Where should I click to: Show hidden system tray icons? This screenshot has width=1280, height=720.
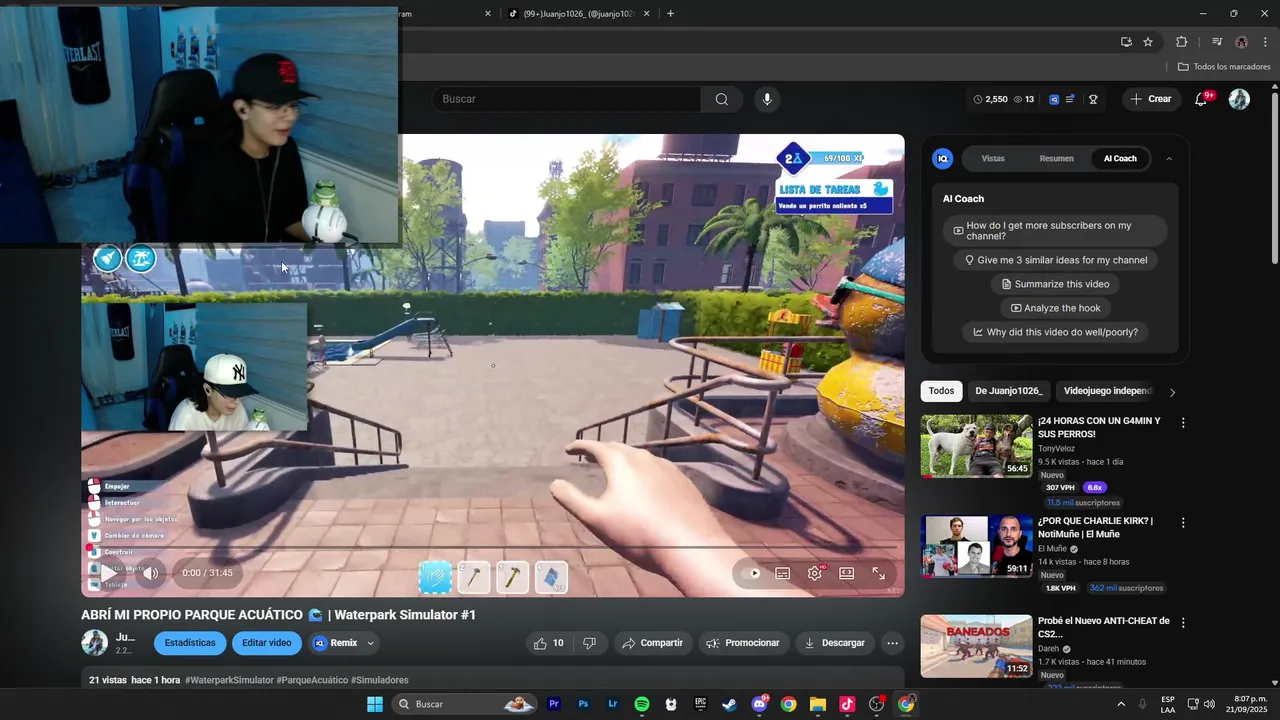[1120, 704]
